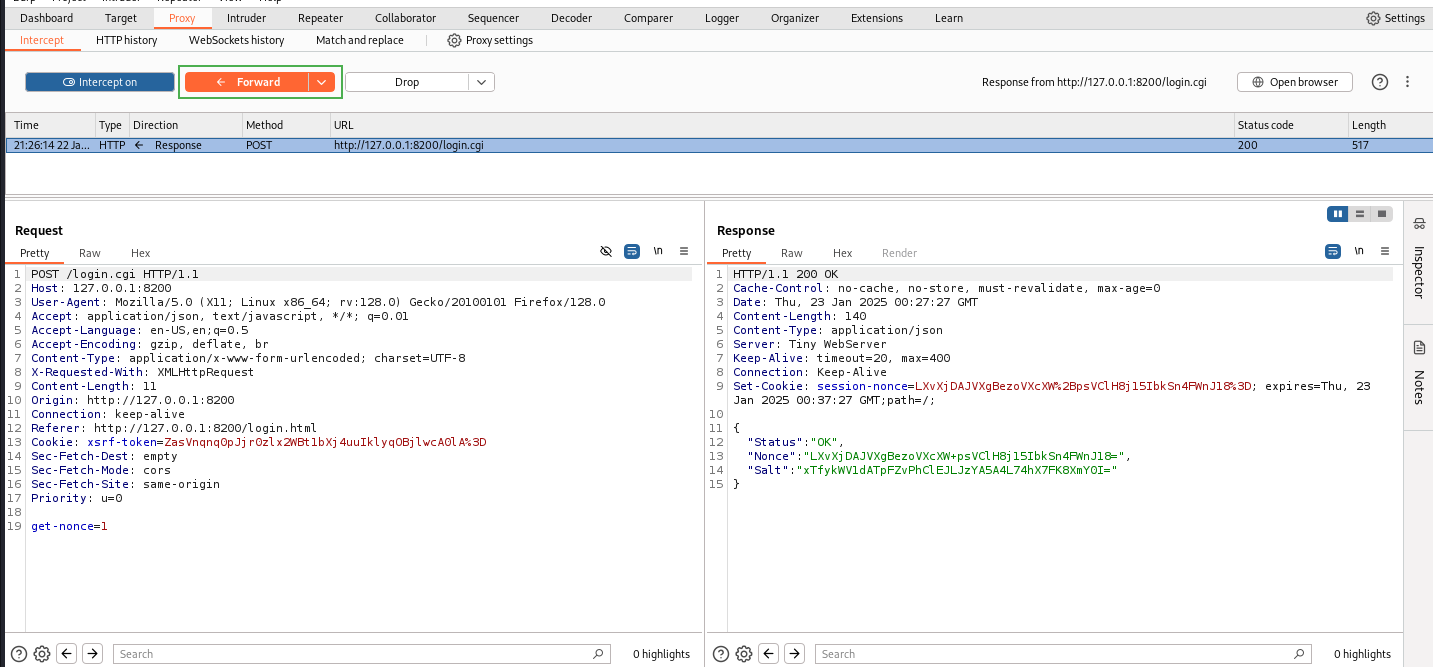Open browser button
Image resolution: width=1433 pixels, height=667 pixels.
[x=1295, y=82]
